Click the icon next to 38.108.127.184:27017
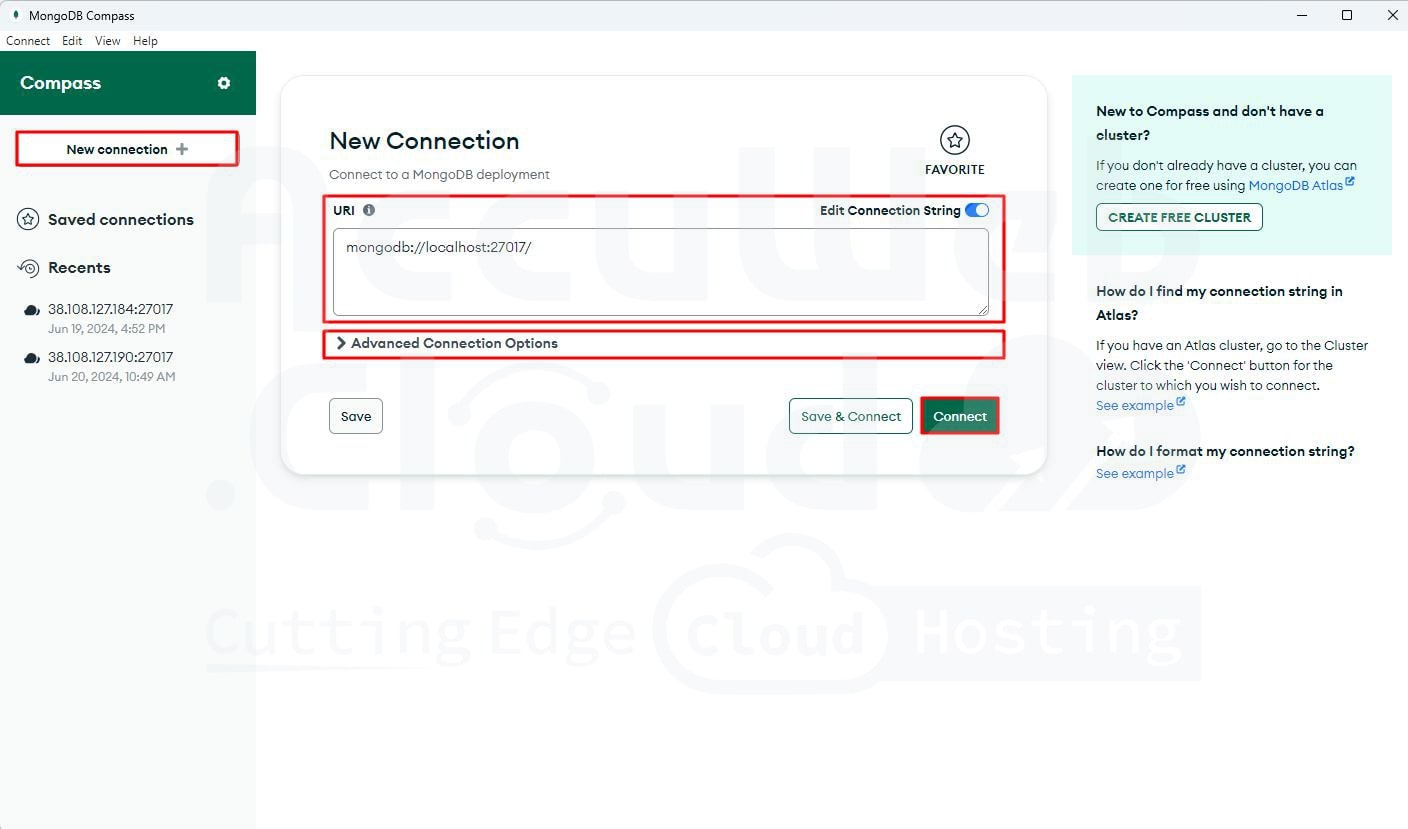 (32, 310)
